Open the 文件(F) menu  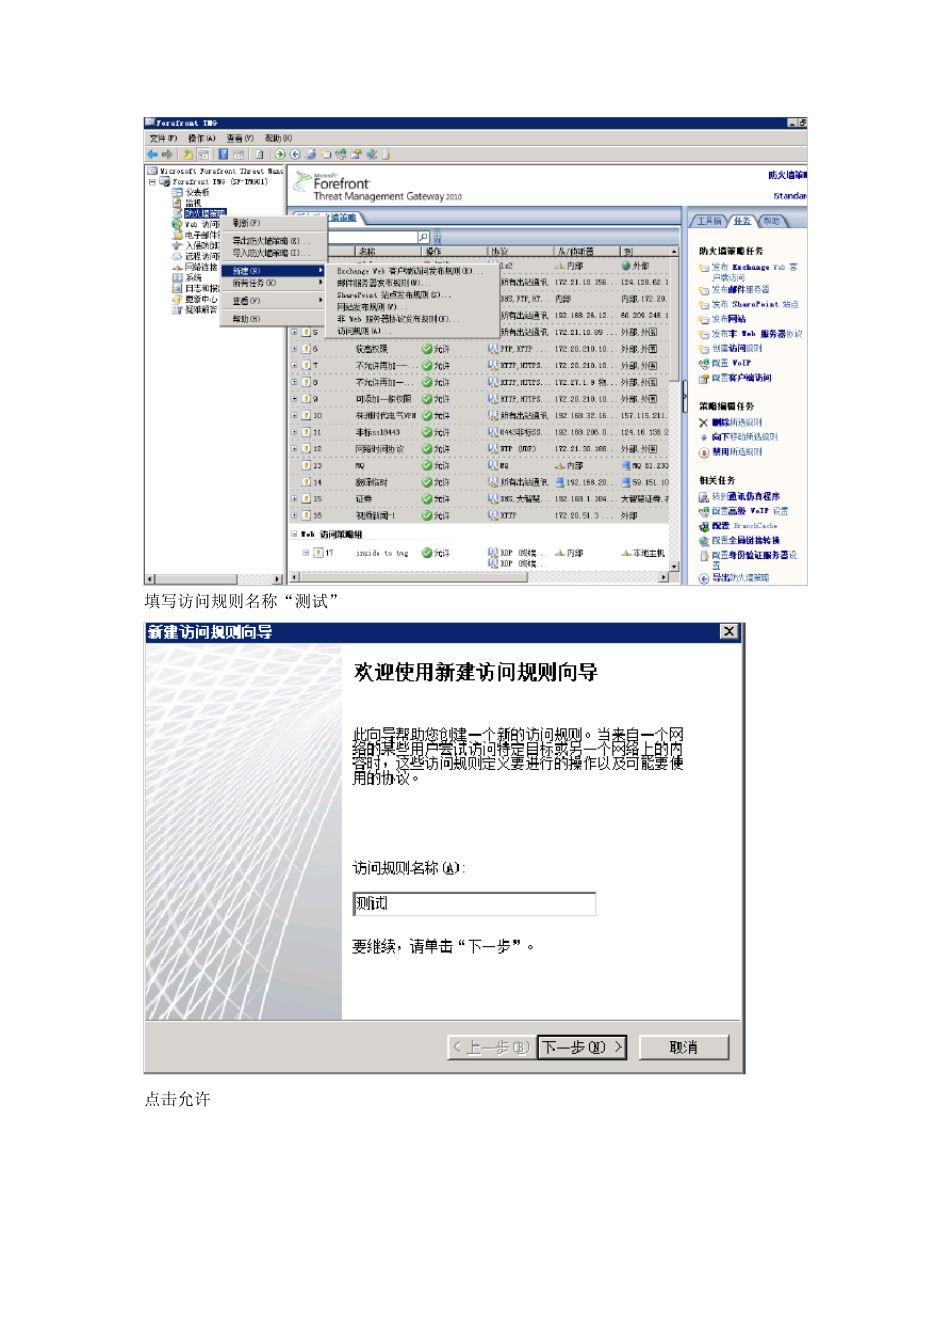click(163, 138)
